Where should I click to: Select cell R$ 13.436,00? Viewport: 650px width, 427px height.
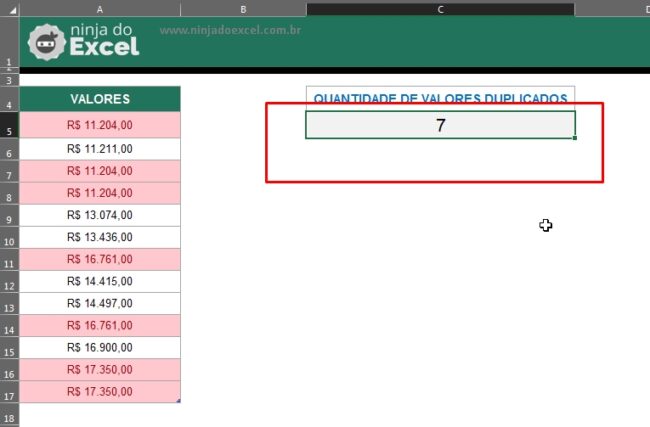pyautogui.click(x=100, y=237)
